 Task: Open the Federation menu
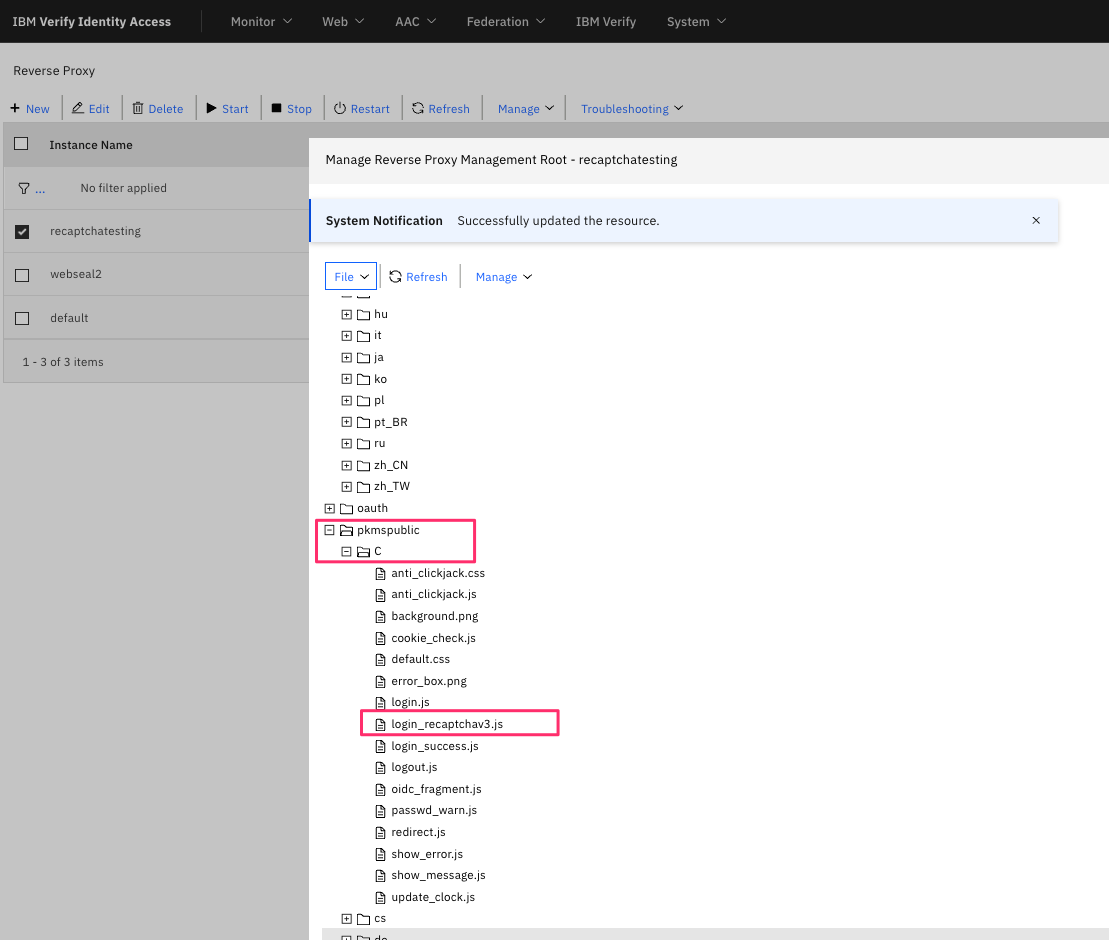[506, 22]
